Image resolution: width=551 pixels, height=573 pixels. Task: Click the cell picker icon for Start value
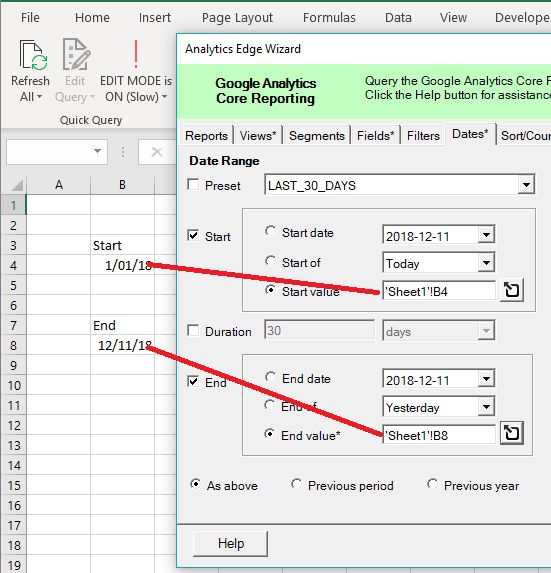coord(512,291)
